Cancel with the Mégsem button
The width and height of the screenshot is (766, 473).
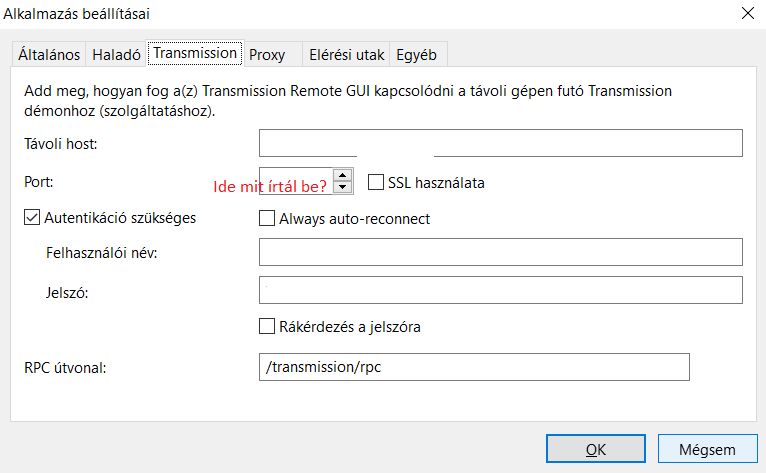[x=707, y=449]
